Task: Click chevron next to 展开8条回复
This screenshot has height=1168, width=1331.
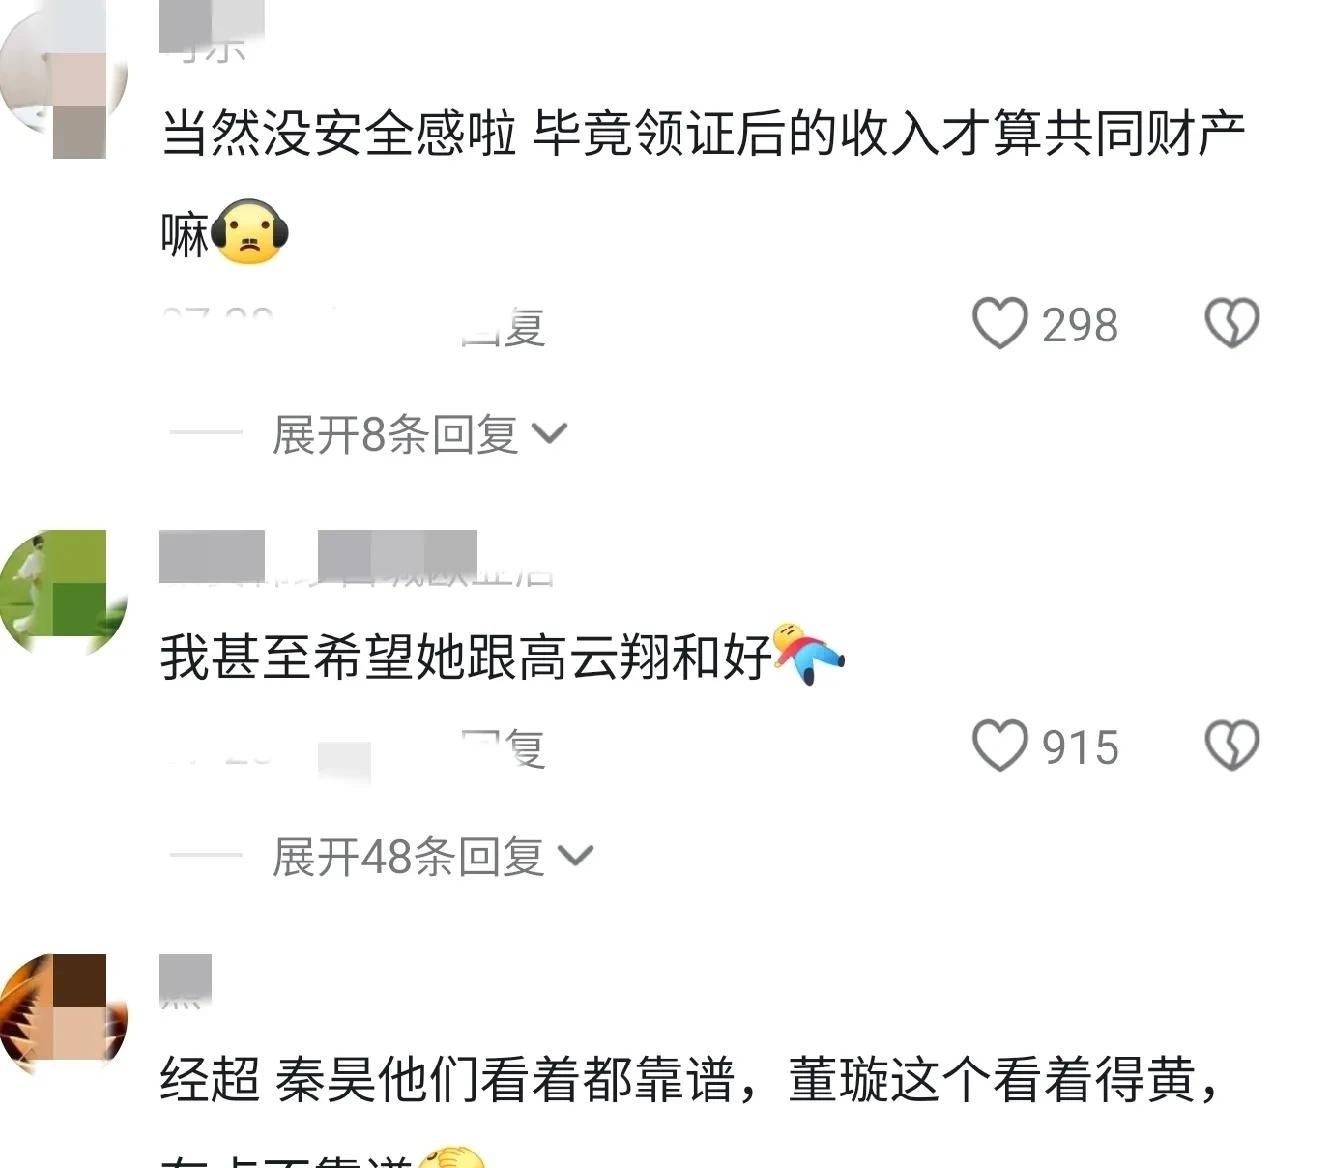Action: click(x=550, y=434)
